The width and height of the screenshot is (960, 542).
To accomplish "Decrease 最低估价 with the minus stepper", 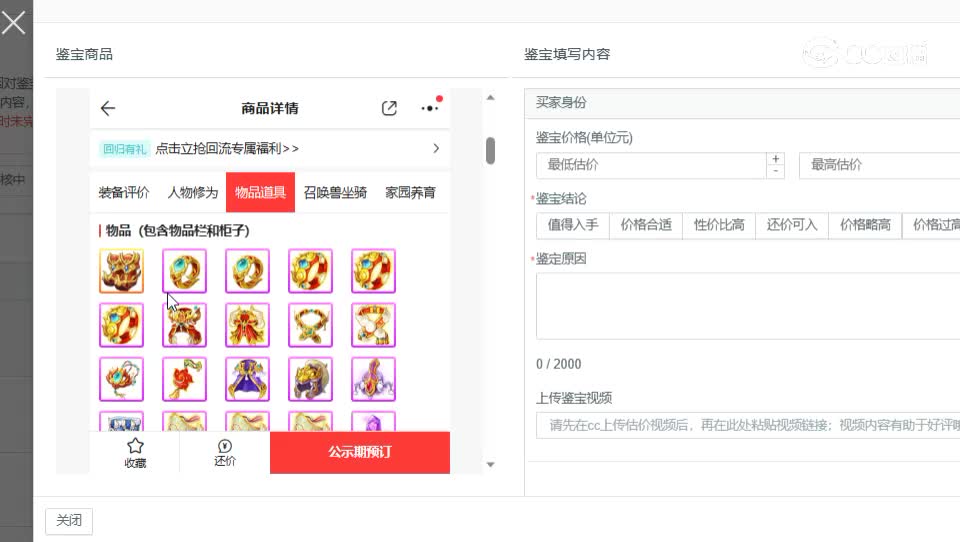I will pos(776,172).
